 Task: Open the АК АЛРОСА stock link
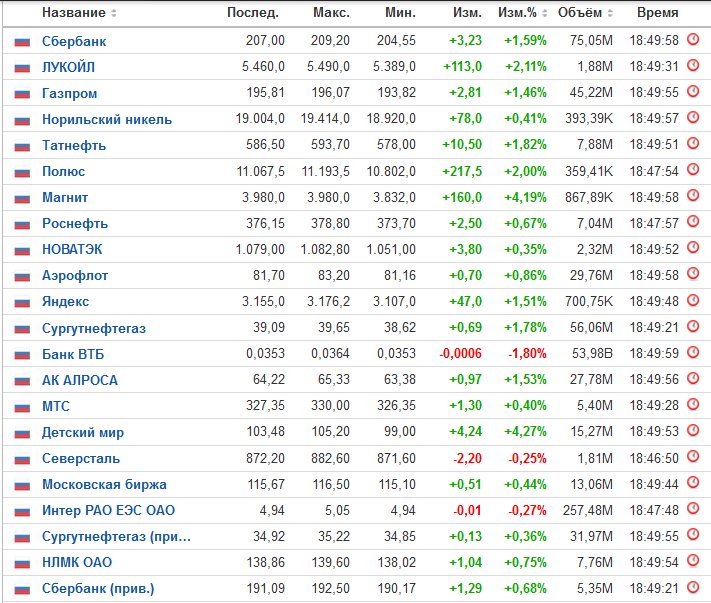[80, 380]
